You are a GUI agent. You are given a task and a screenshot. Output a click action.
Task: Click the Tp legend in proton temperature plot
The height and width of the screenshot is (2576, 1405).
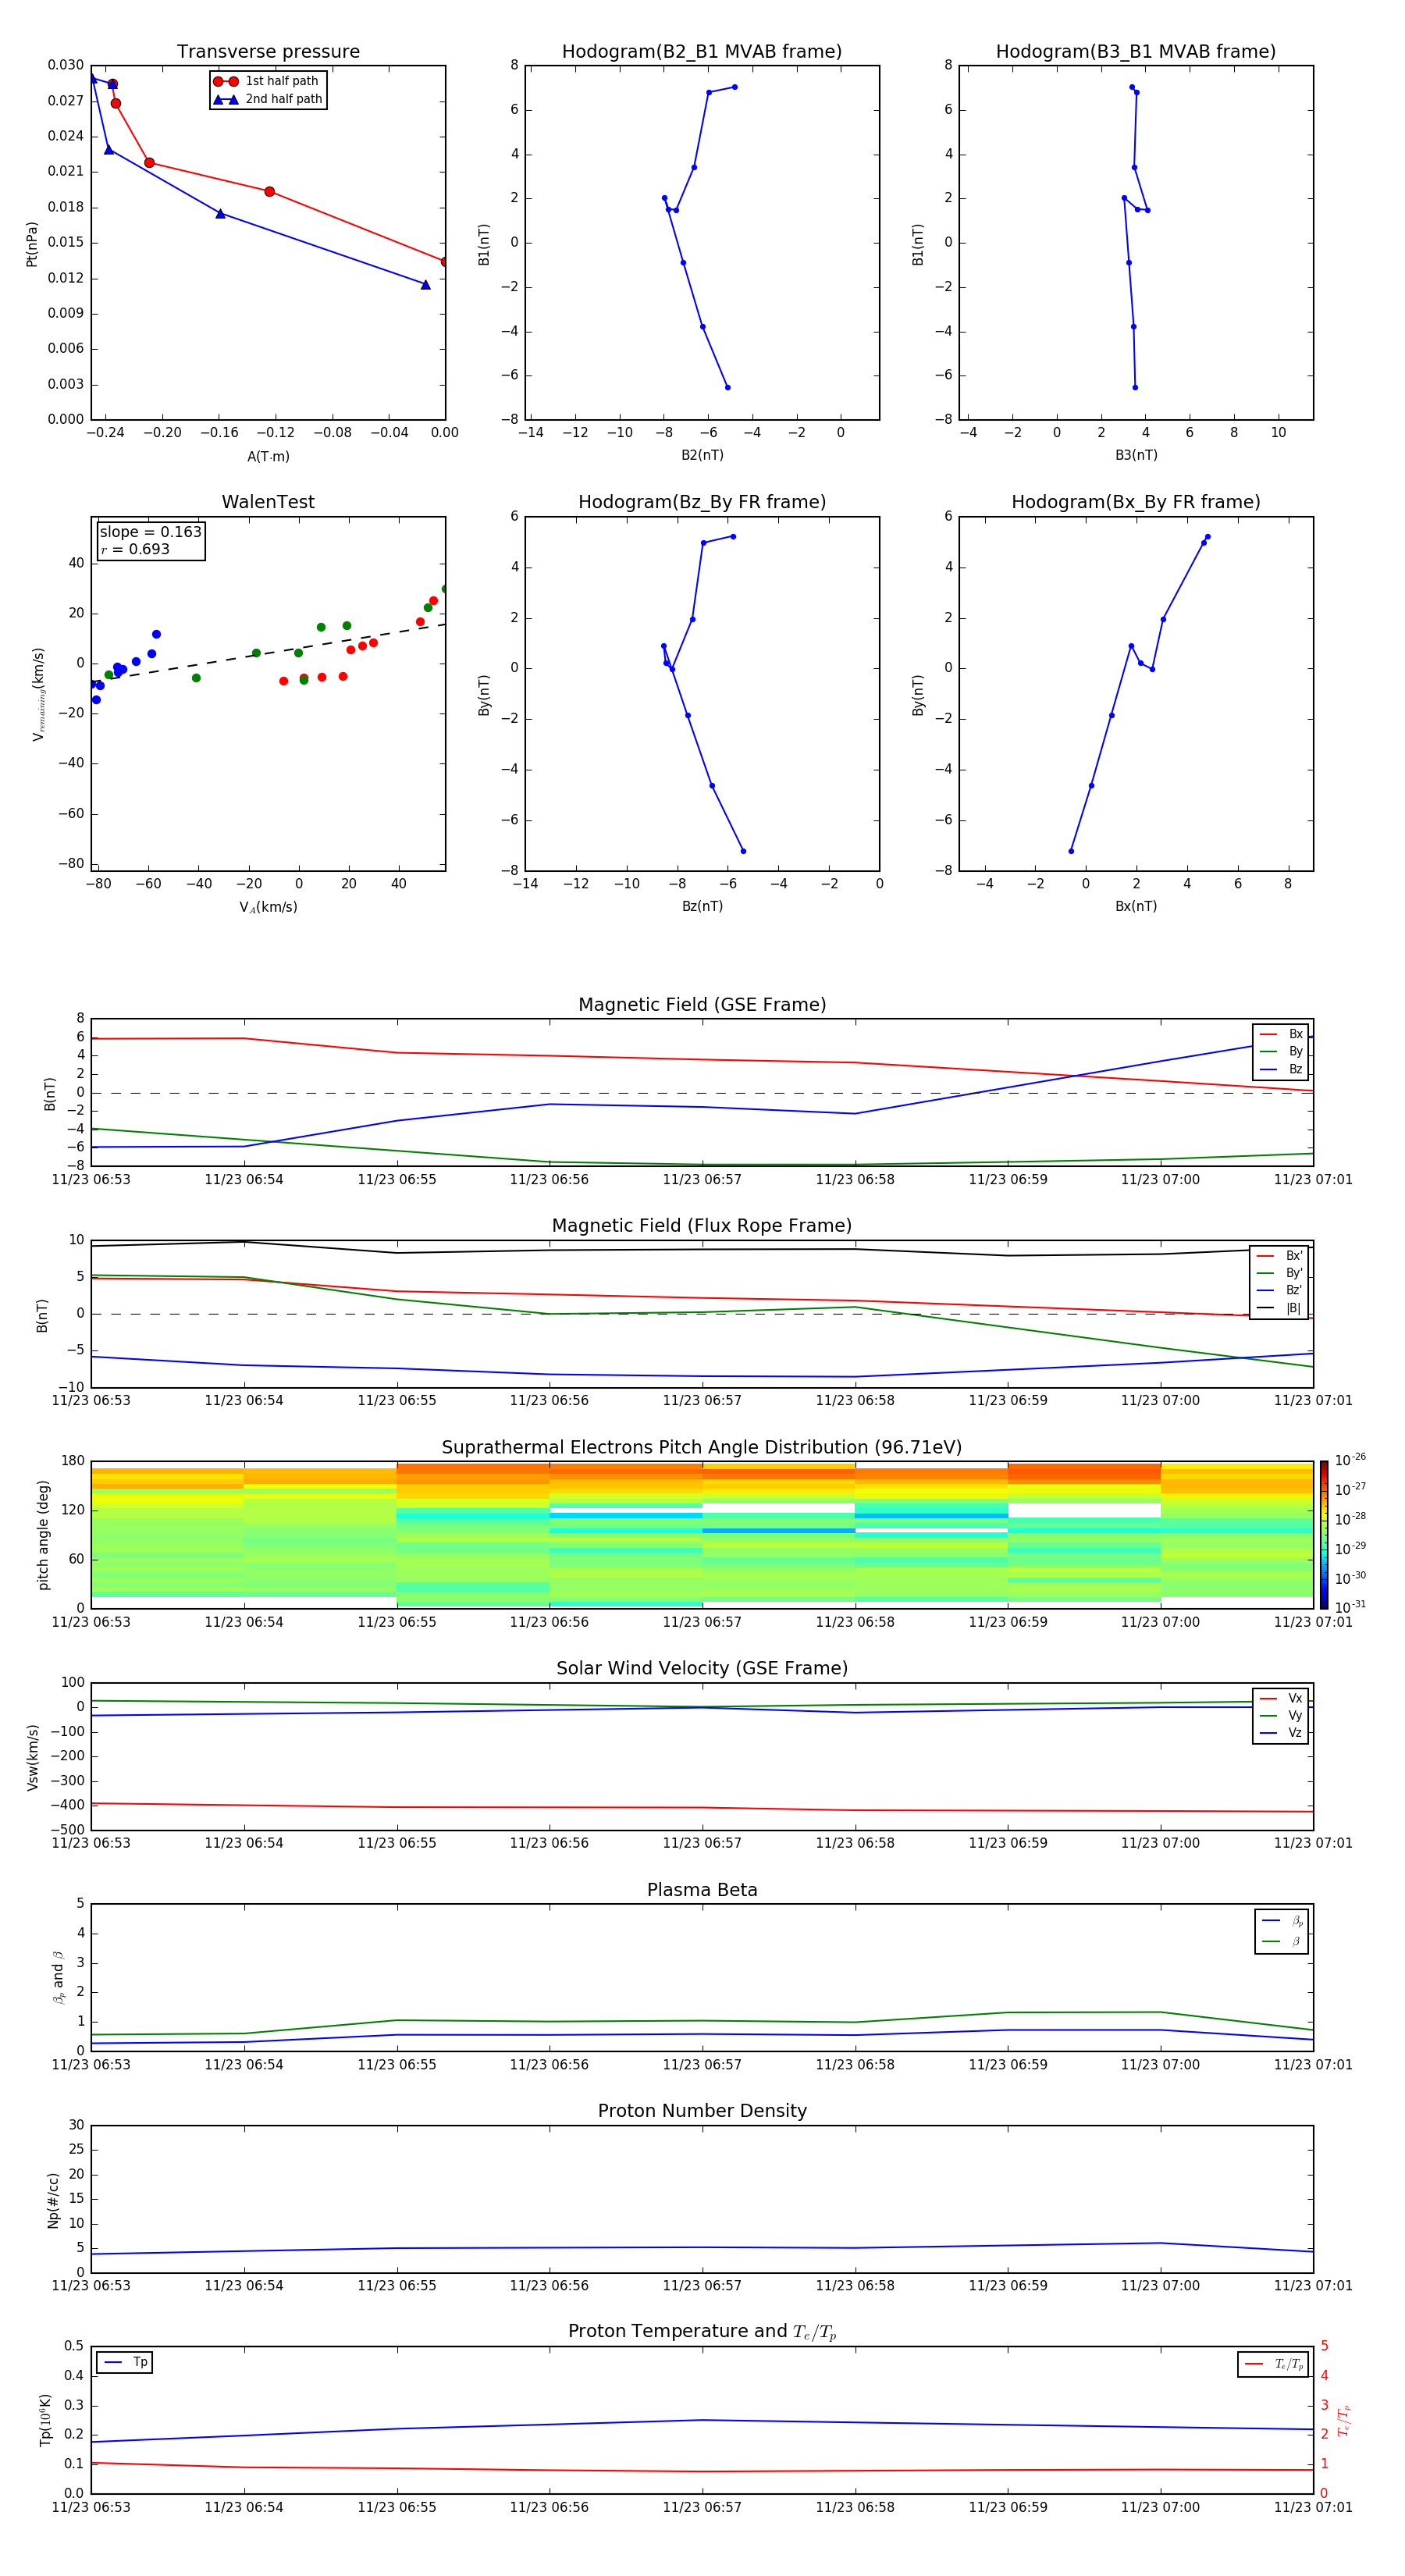126,2362
